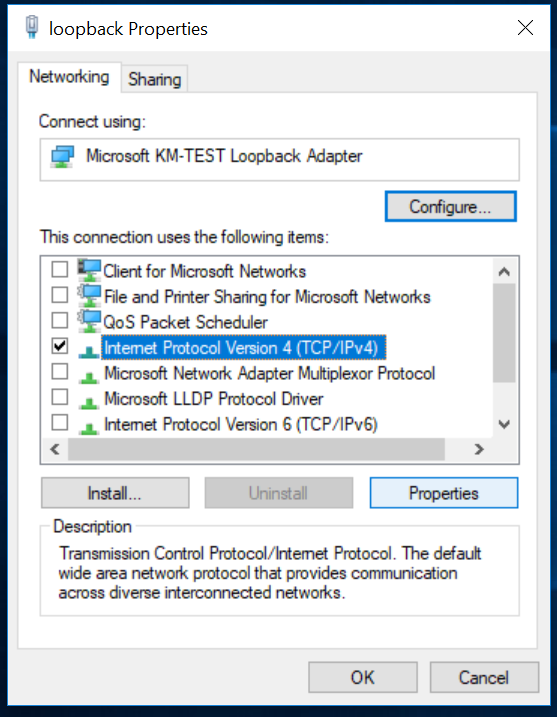Switch to the Sharing tab
Screen dimensions: 557x717
(x=155, y=79)
